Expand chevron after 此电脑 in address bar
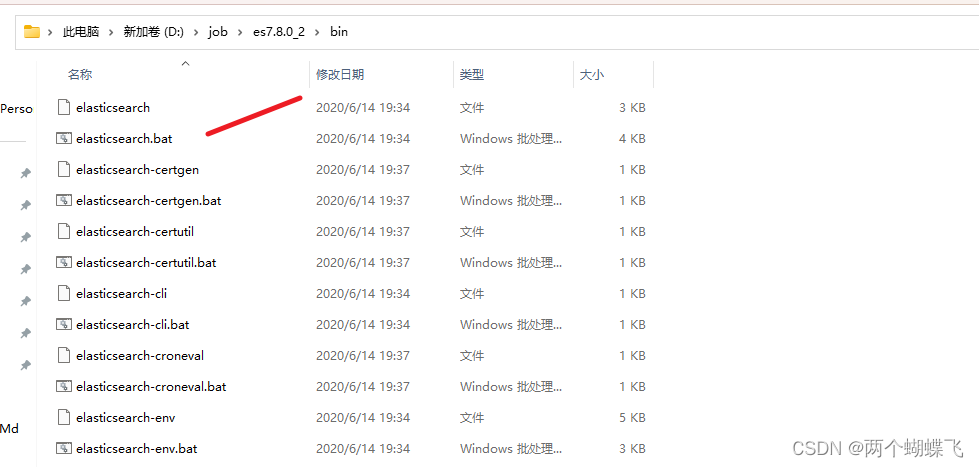The height and width of the screenshot is (467, 979). tap(111, 32)
